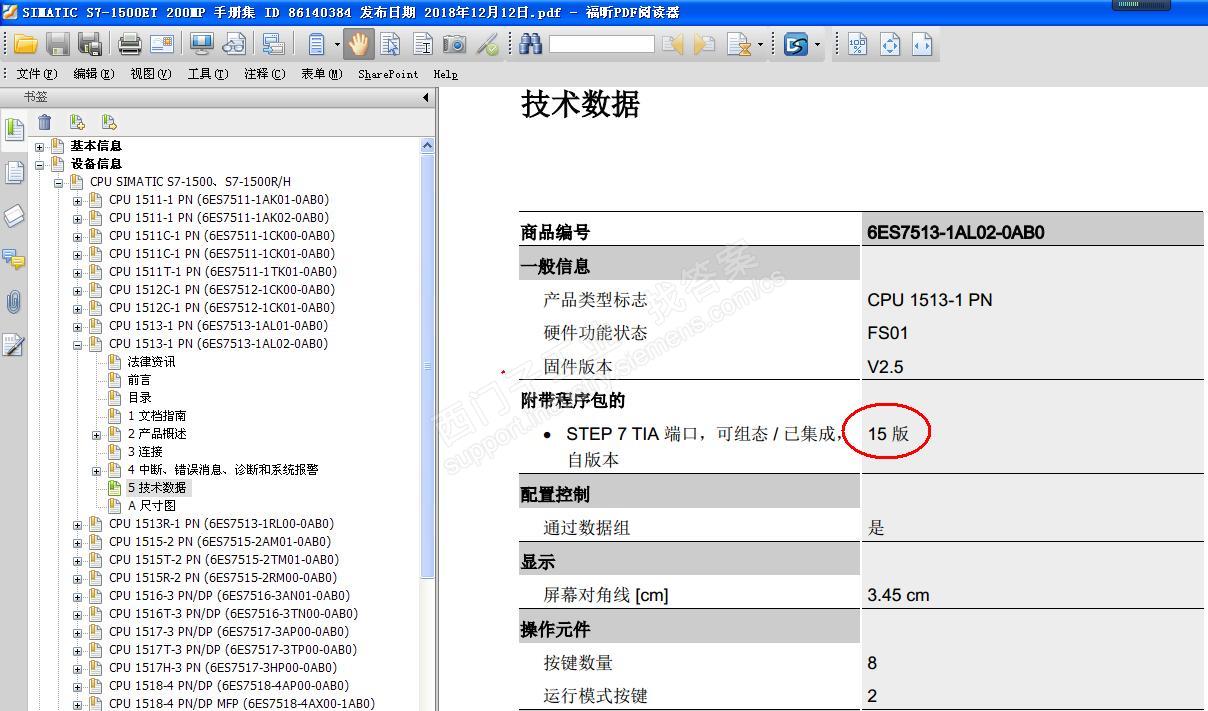Click the signatures sidebar panel icon
This screenshot has width=1208, height=711.
(x=14, y=345)
